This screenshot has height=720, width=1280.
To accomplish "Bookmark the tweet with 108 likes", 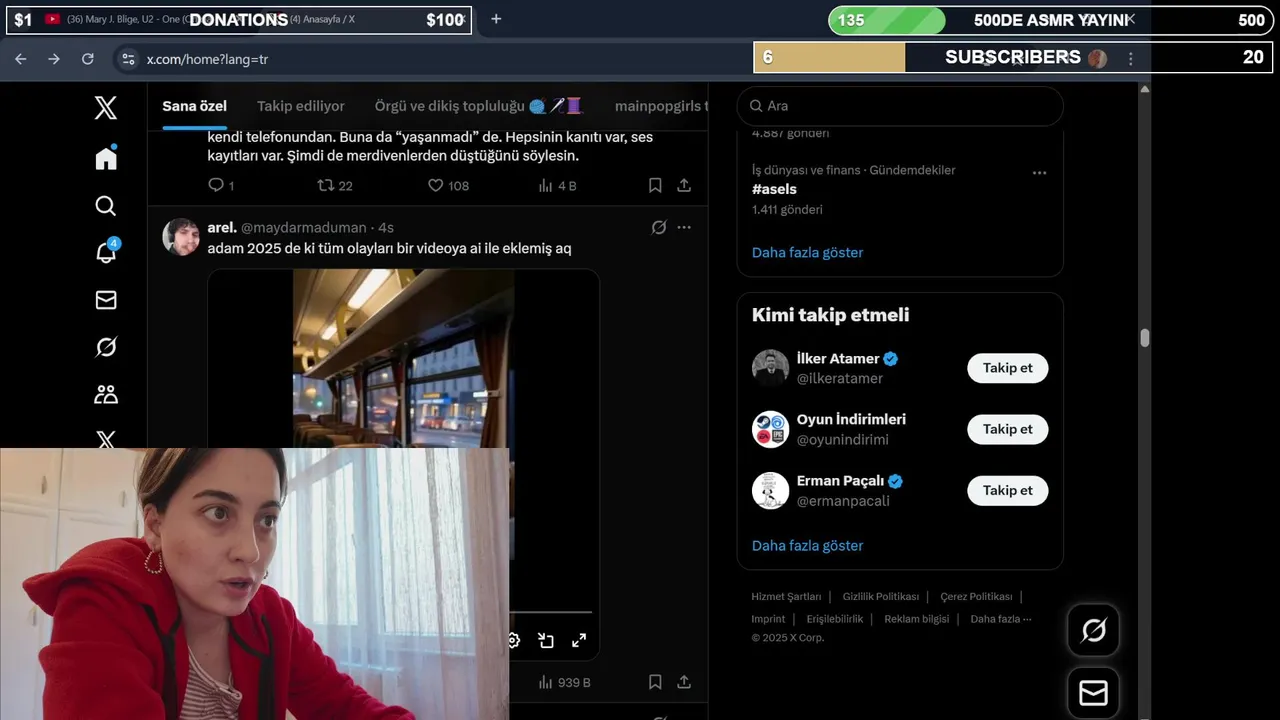I will [655, 185].
